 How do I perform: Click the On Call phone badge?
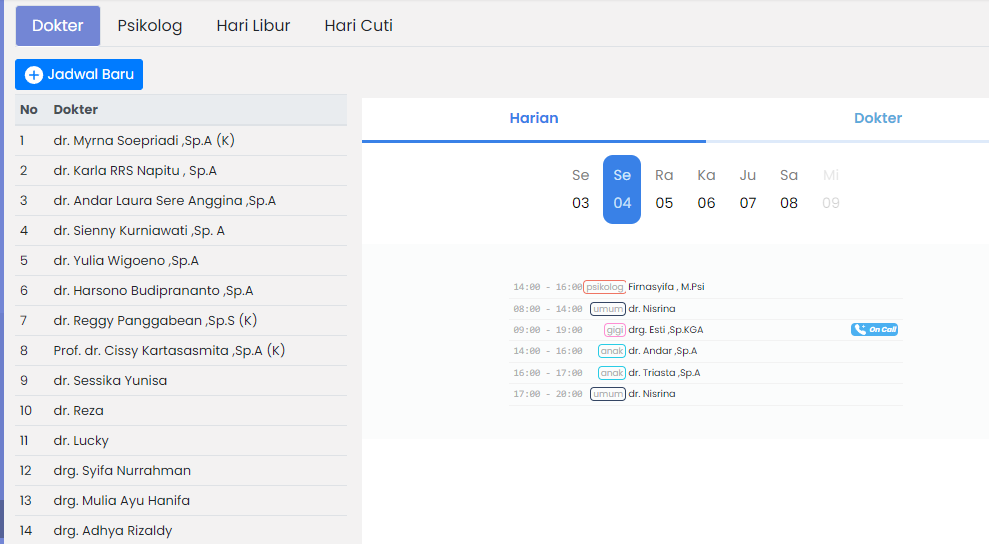coord(874,329)
